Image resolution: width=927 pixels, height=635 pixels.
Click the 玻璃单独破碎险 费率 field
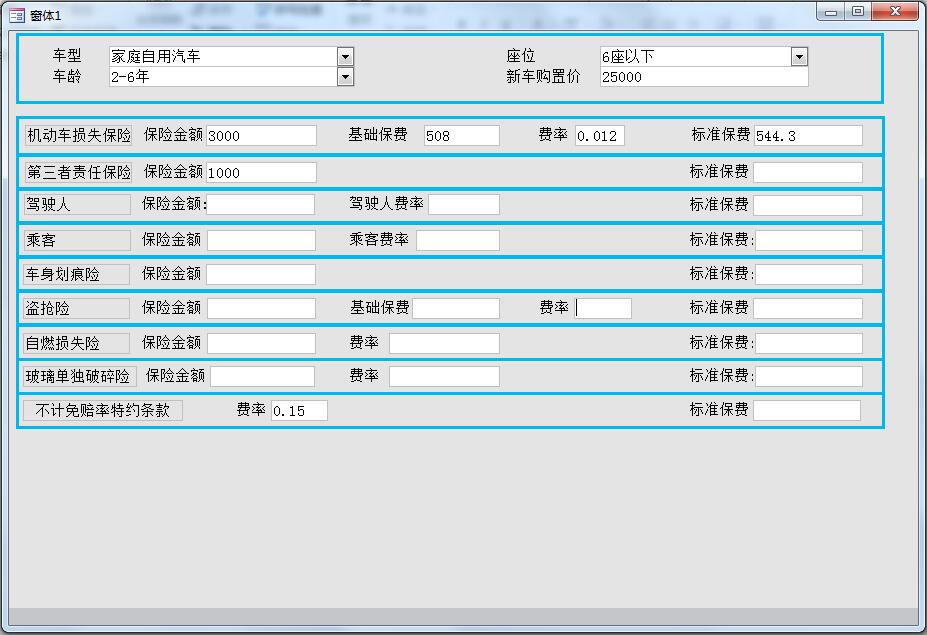(444, 377)
